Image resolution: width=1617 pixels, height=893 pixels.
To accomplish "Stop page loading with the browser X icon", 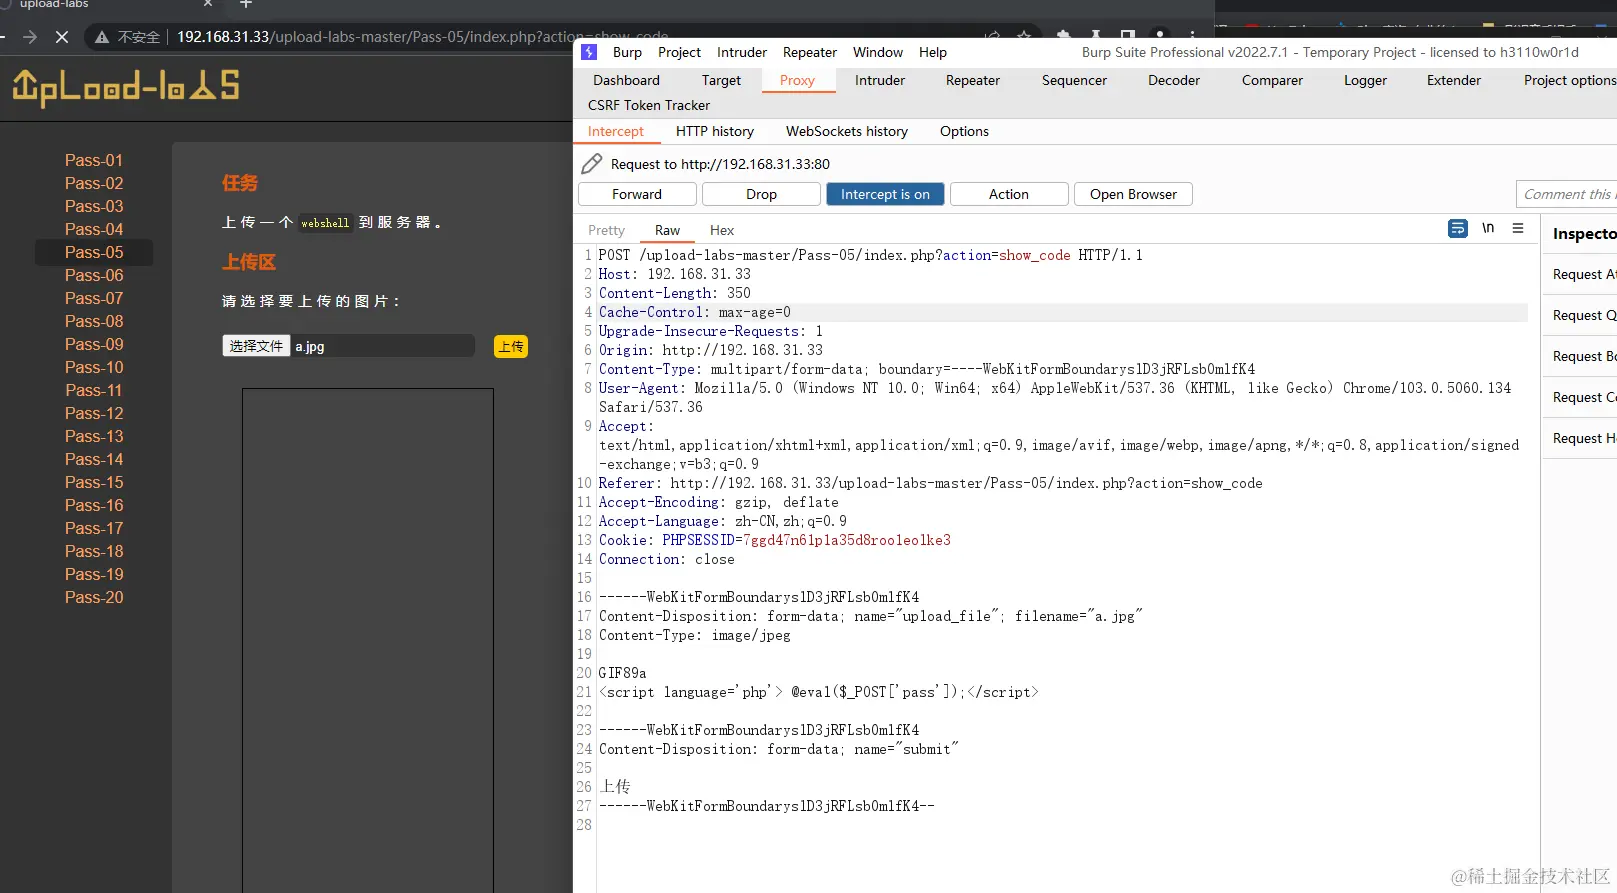I will point(62,37).
